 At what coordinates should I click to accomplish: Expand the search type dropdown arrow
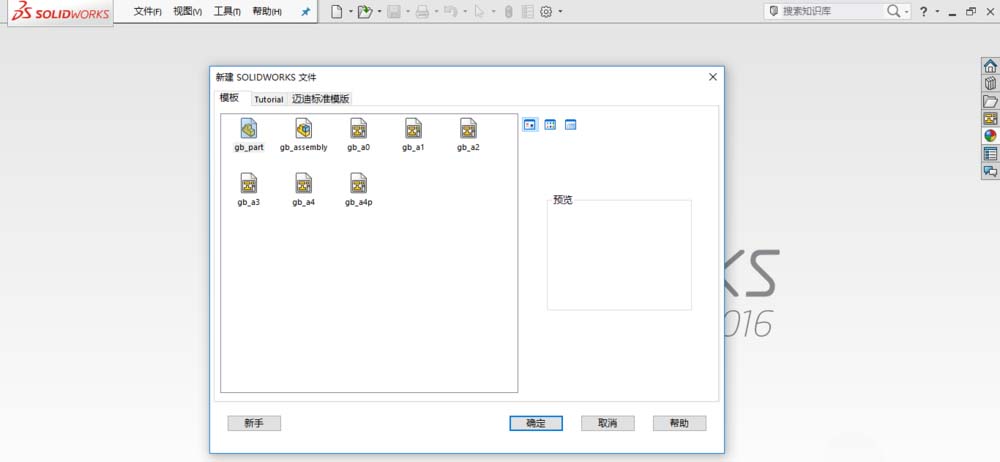point(906,12)
